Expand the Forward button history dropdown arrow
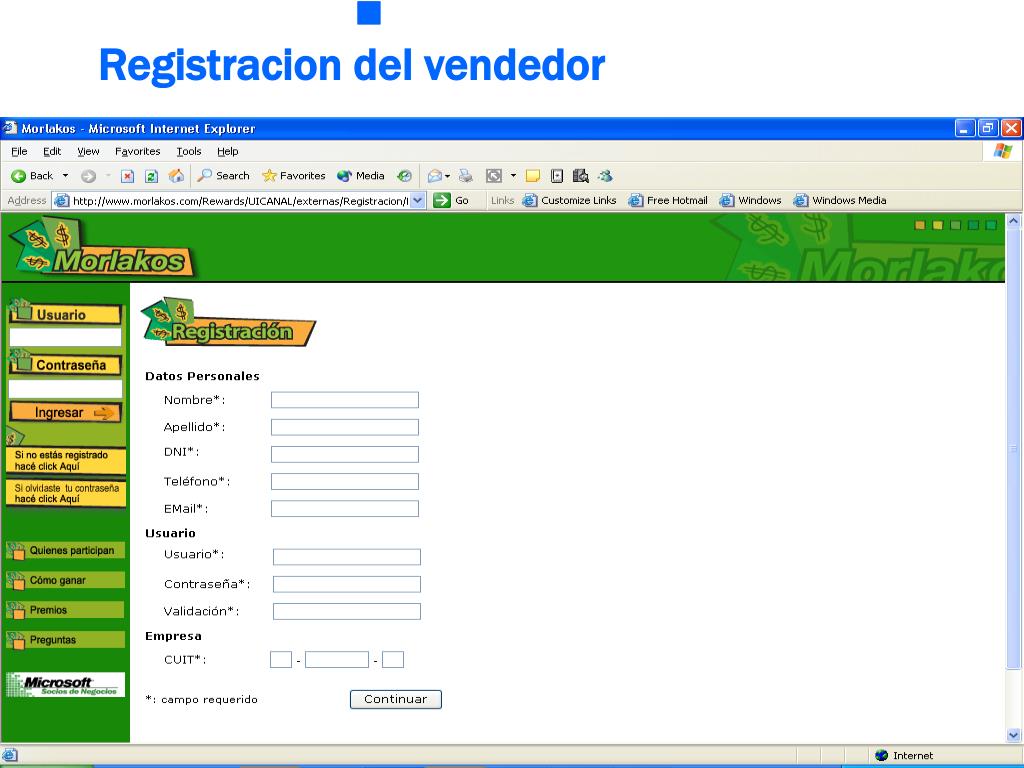The width and height of the screenshot is (1024, 768). coord(108,176)
